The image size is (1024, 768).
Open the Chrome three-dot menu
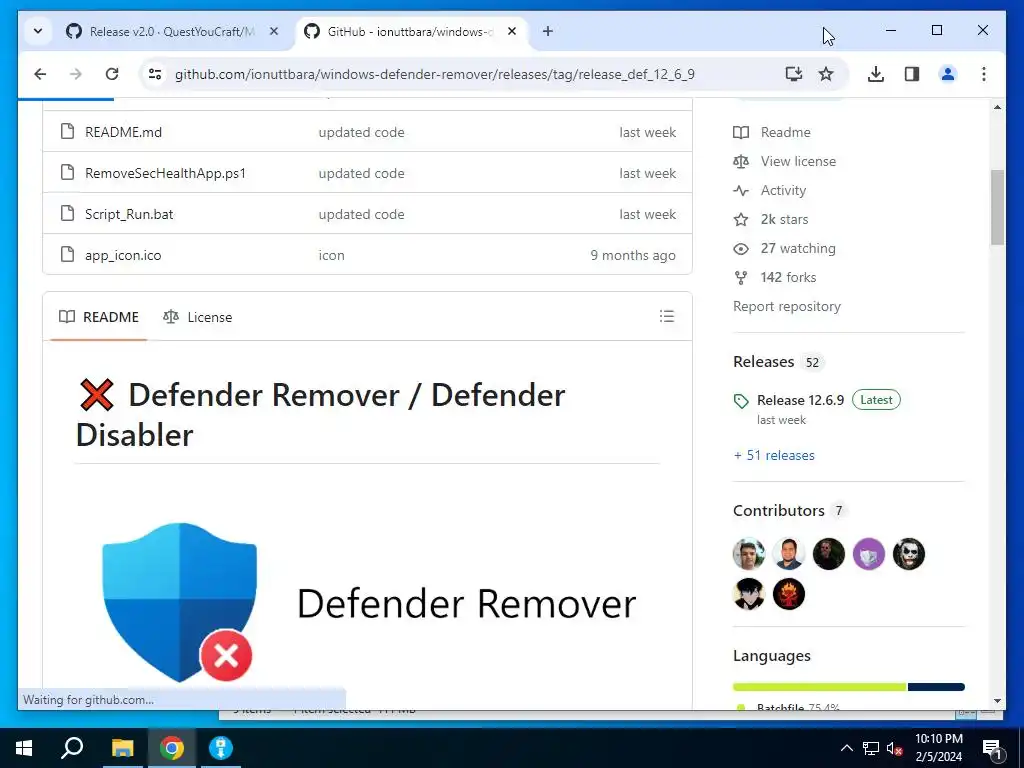(x=984, y=74)
